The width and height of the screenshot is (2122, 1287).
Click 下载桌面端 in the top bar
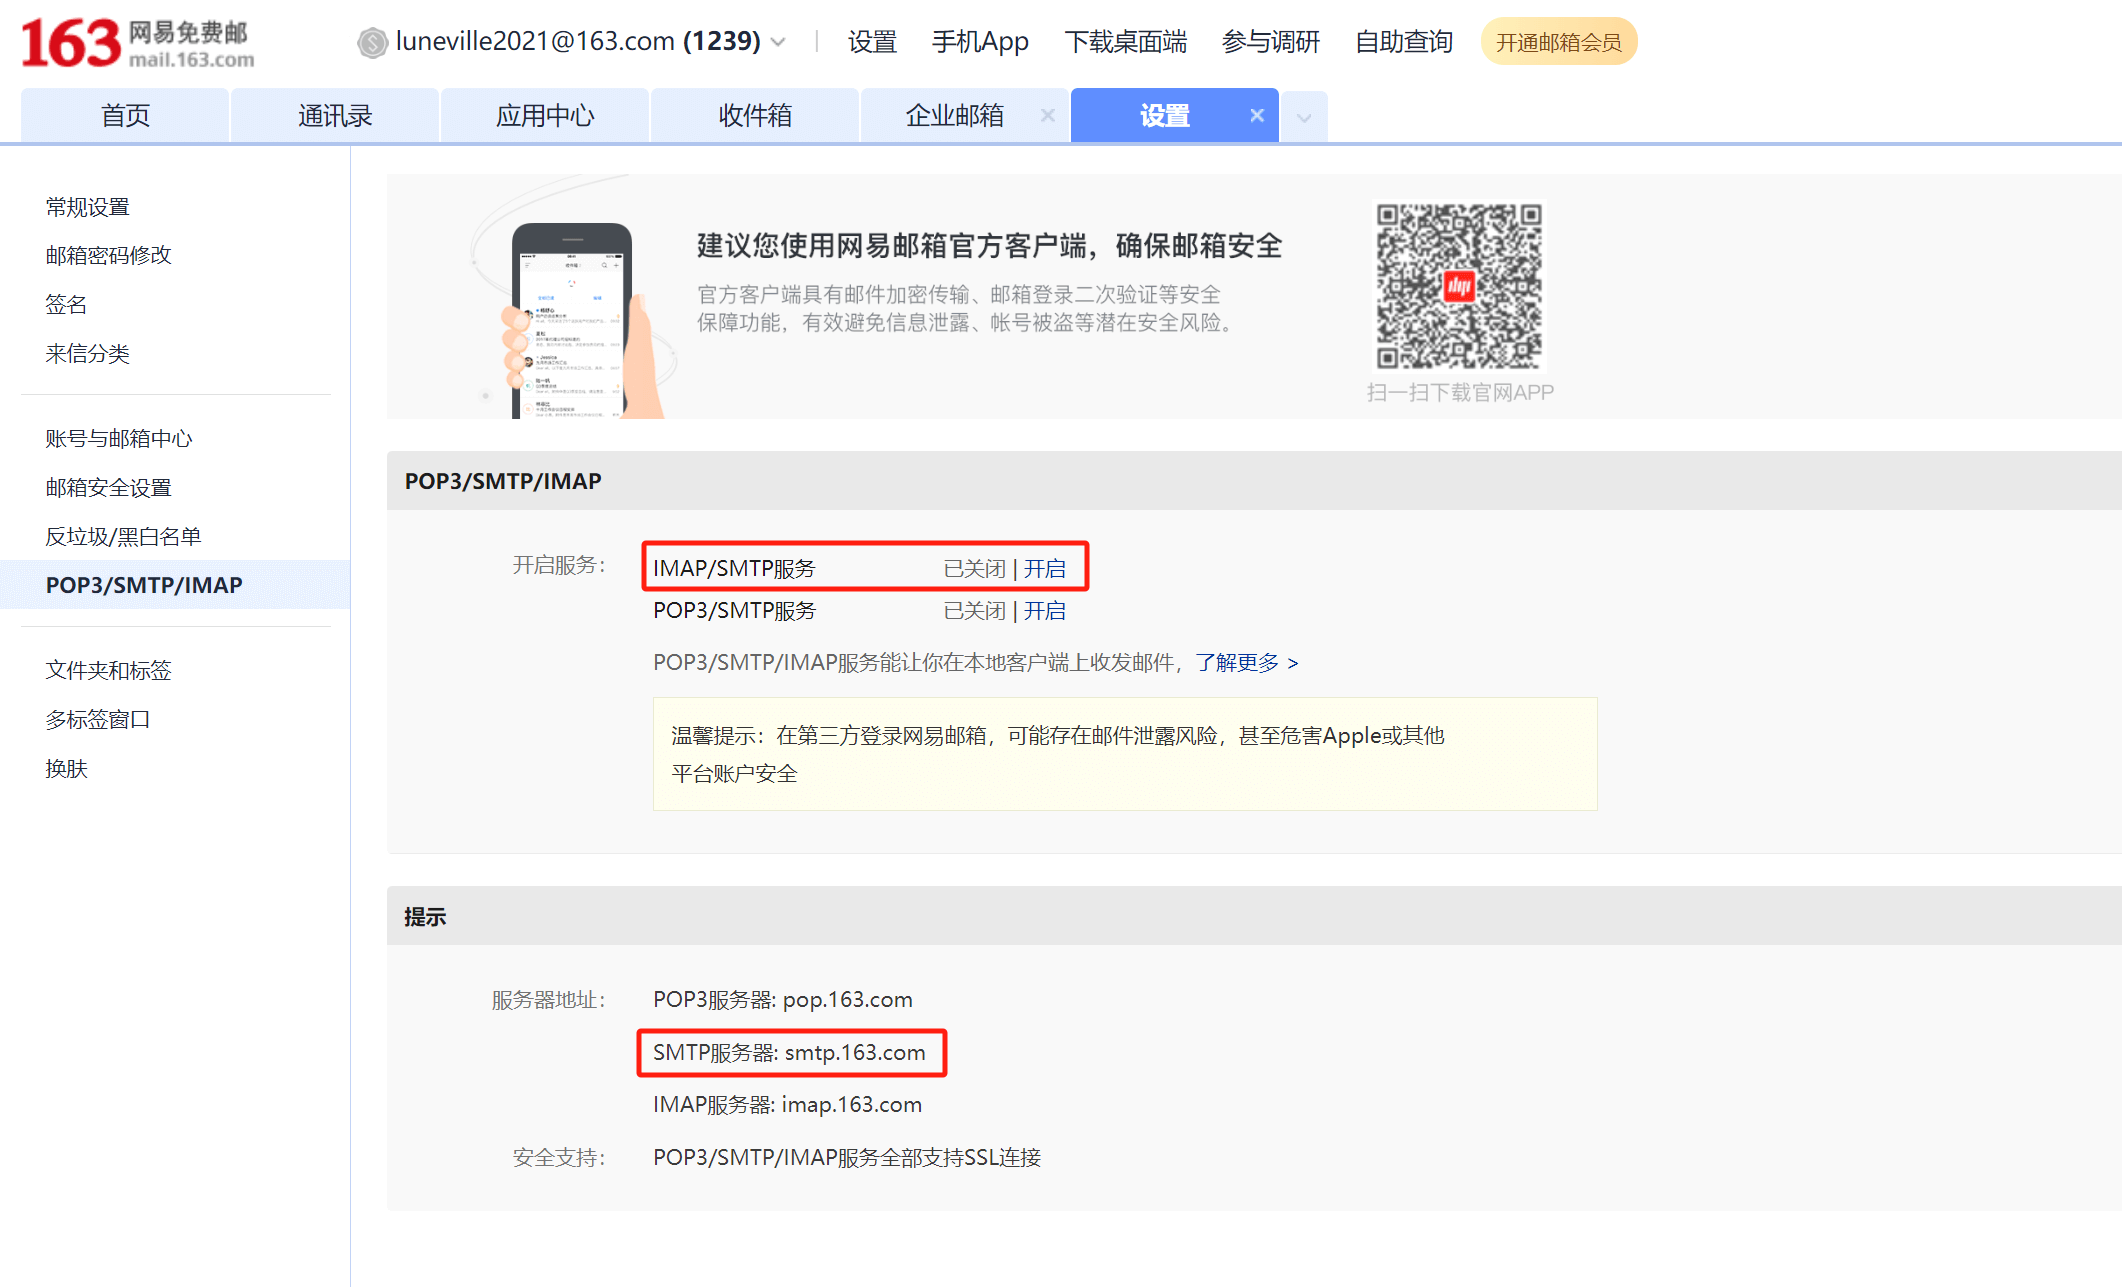(1125, 42)
